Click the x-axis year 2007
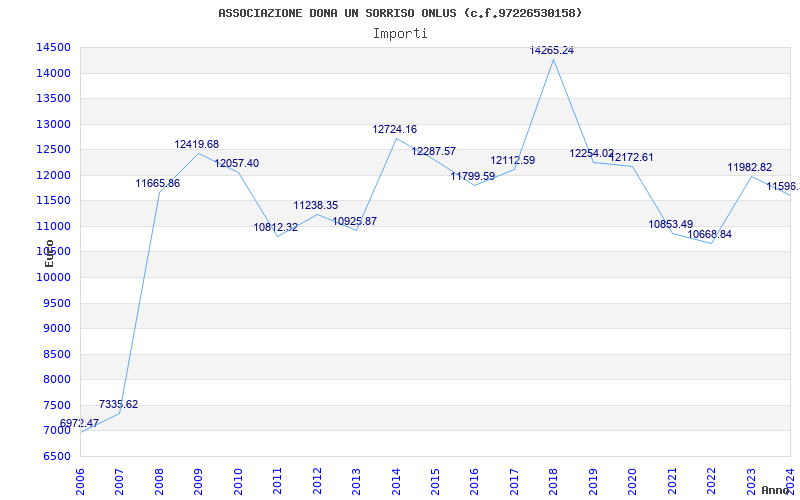Image resolution: width=800 pixels, height=500 pixels. coord(119,482)
